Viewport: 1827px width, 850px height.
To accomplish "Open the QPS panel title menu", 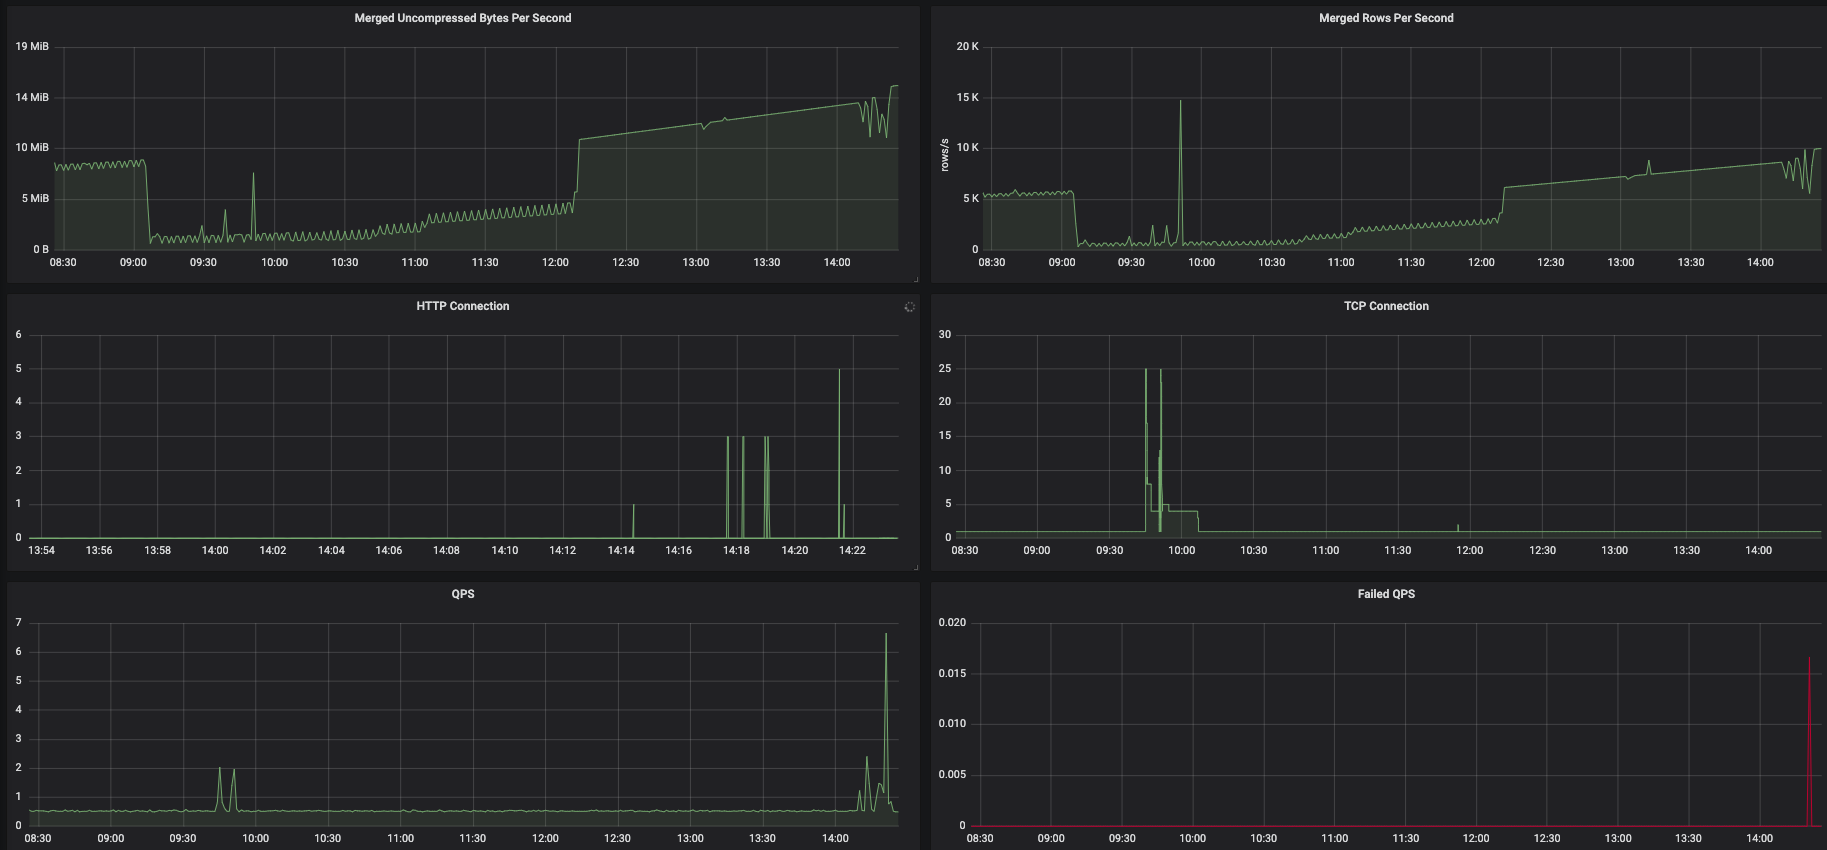I will point(462,594).
